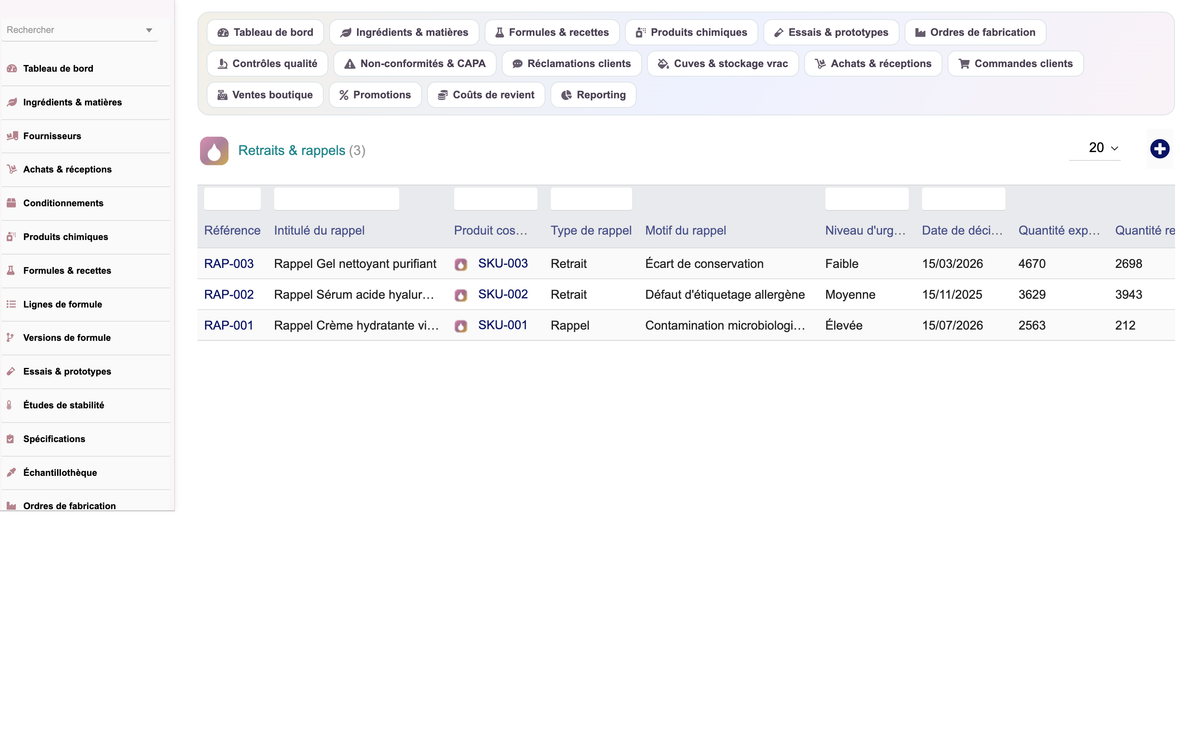Open the Promotions tab
Screen dimensions: 1200x750
point(375,95)
